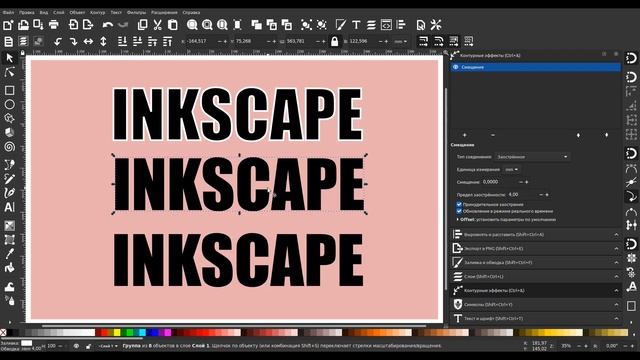The height and width of the screenshot is (360, 640).
Task: Open Fill and Stroke toolbar icon
Action: (341, 25)
